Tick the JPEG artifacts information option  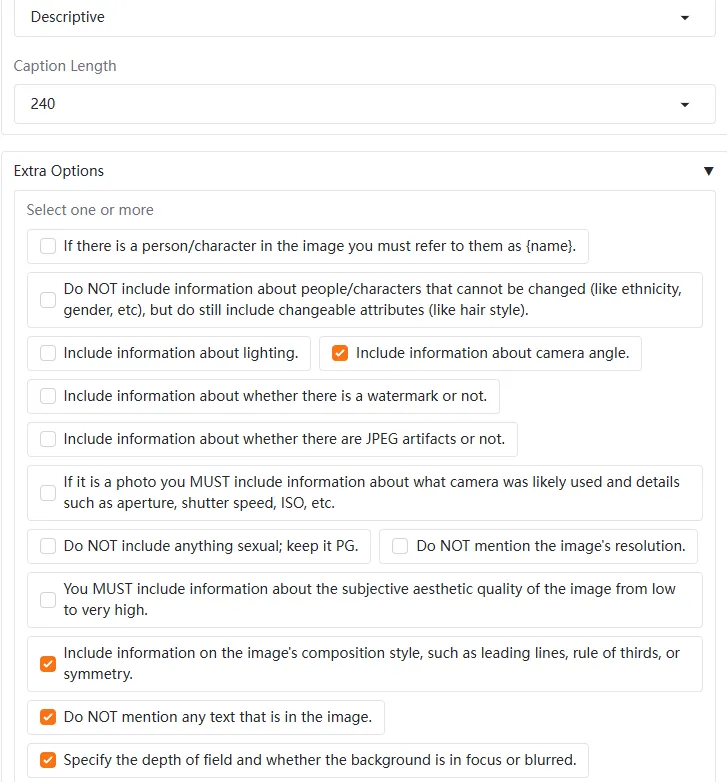48,439
